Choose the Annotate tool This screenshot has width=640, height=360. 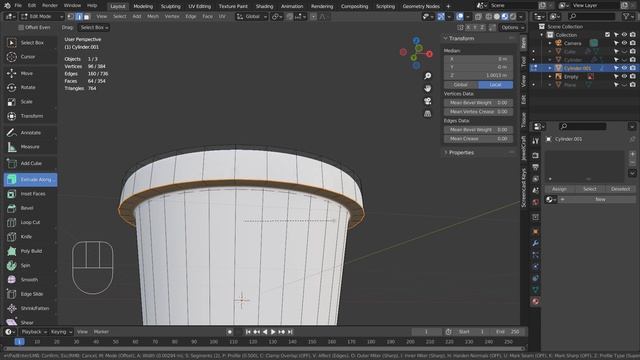30,133
